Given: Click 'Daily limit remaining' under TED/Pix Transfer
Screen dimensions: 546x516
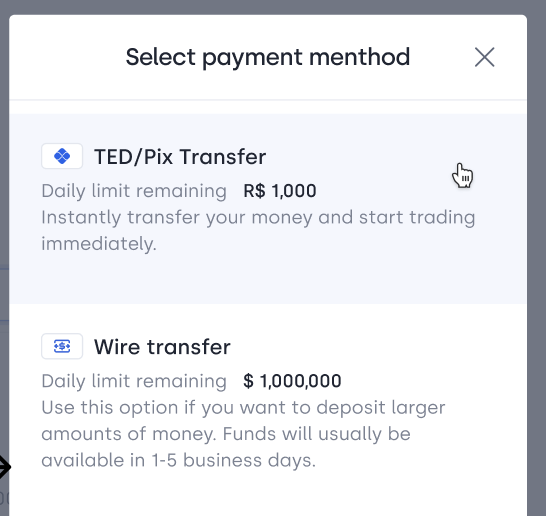Looking at the screenshot, I should 134,191.
